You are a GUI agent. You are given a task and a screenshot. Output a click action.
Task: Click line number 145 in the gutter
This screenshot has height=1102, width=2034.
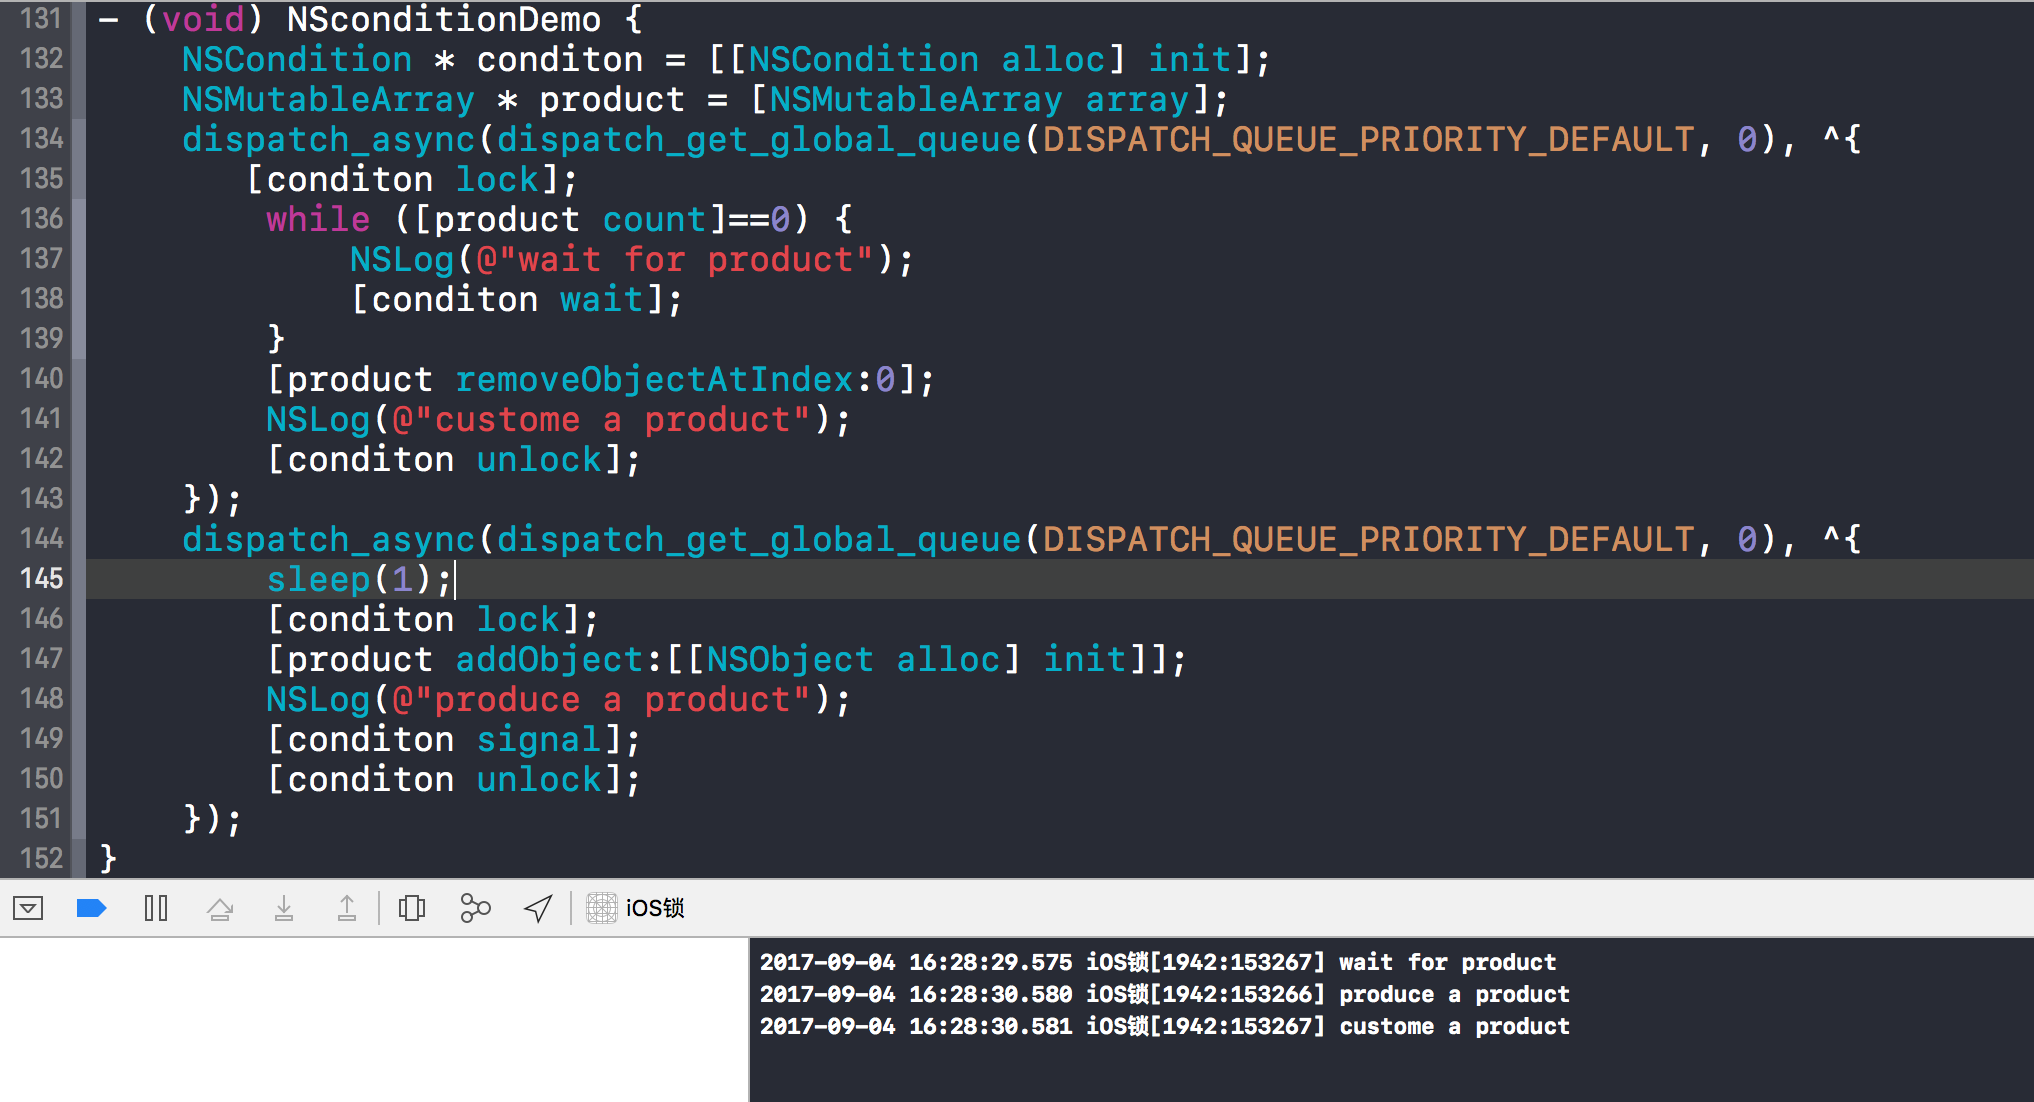41,579
